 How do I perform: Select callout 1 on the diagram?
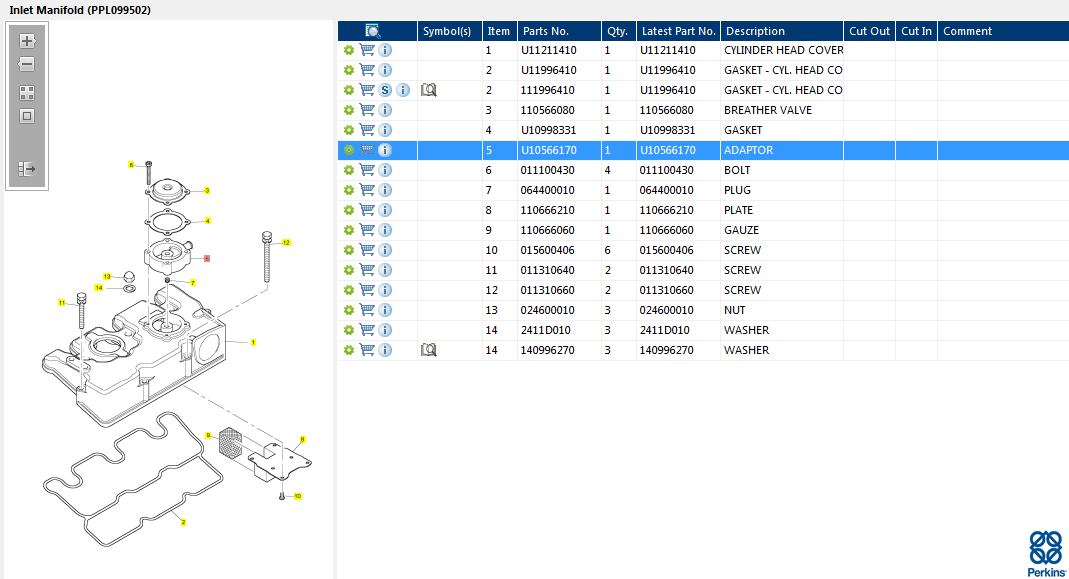click(253, 342)
